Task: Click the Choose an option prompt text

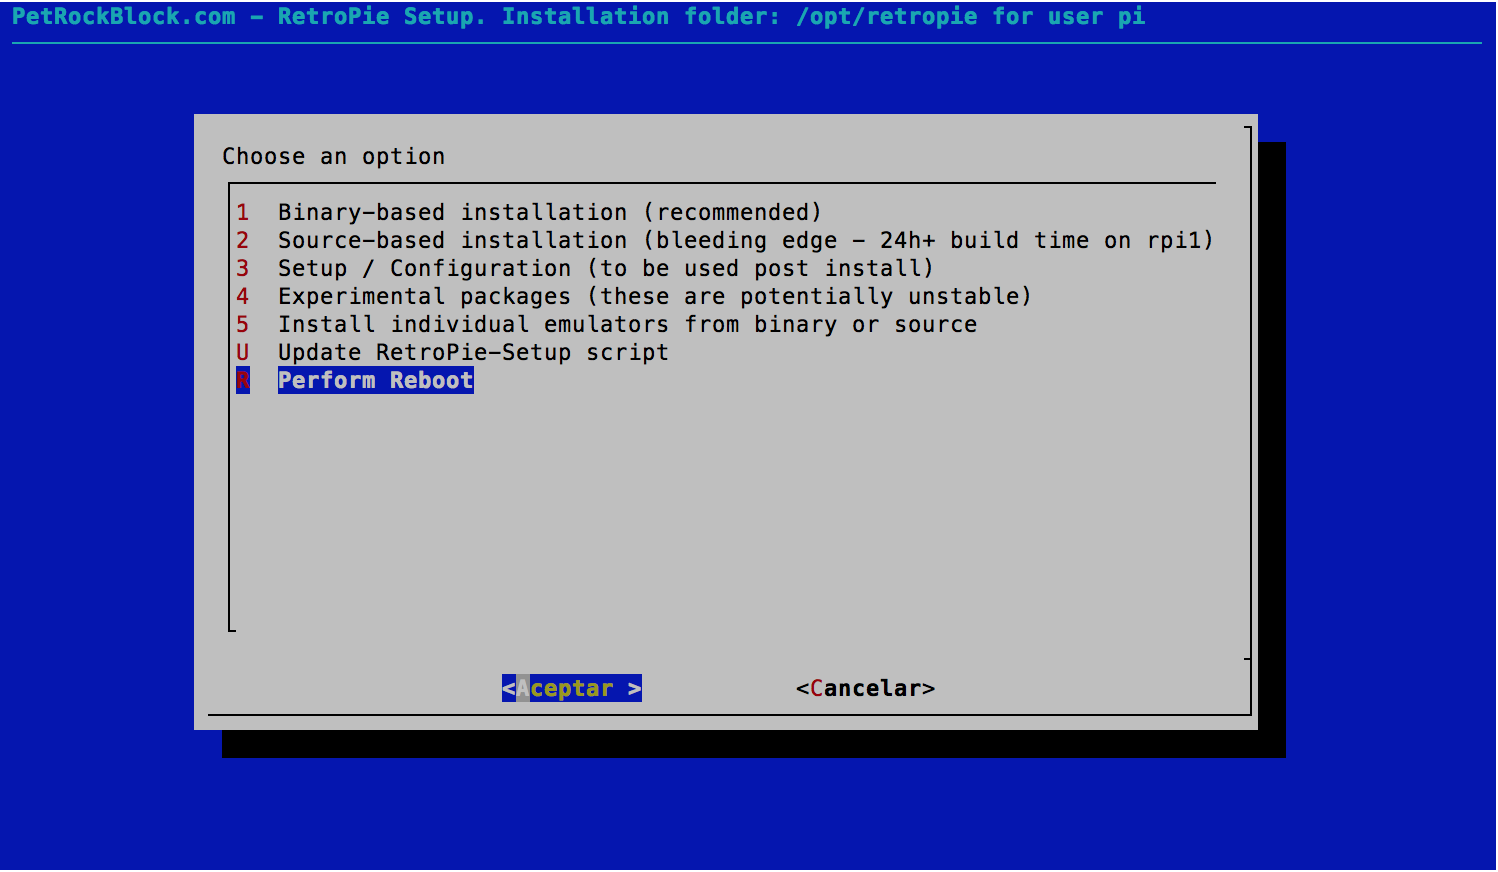Action: tap(333, 156)
